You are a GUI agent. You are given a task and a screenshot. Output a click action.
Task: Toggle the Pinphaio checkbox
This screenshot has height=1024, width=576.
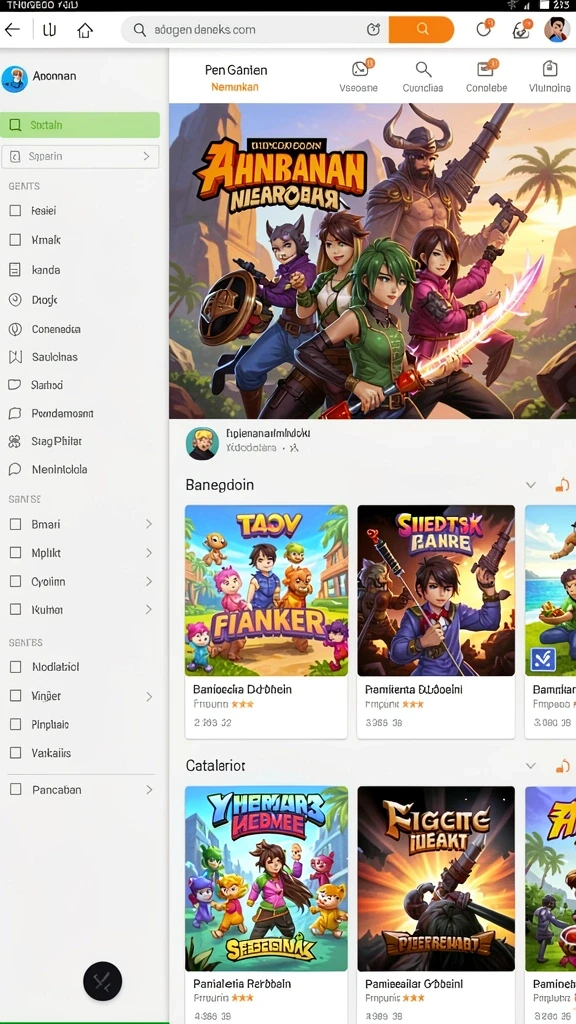pos(15,724)
